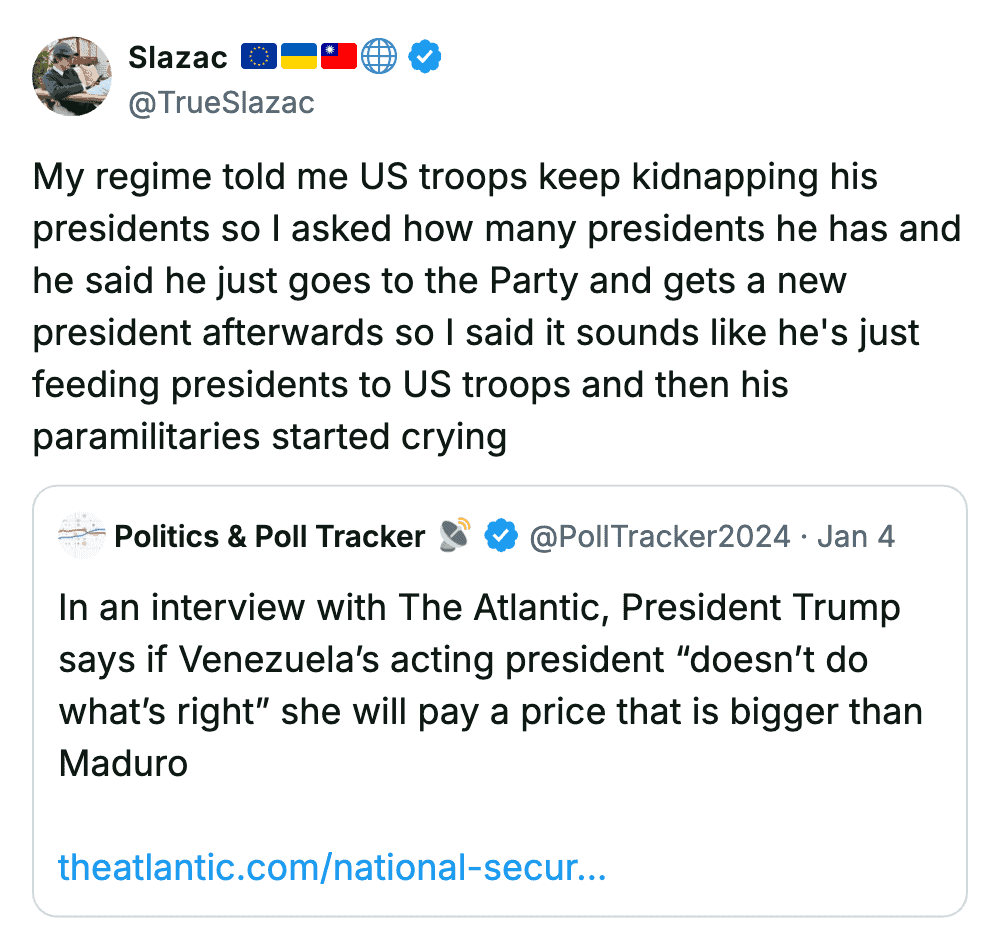The width and height of the screenshot is (1000, 950).
Task: Click the Ukraine flag emoji
Action: [x=299, y=58]
